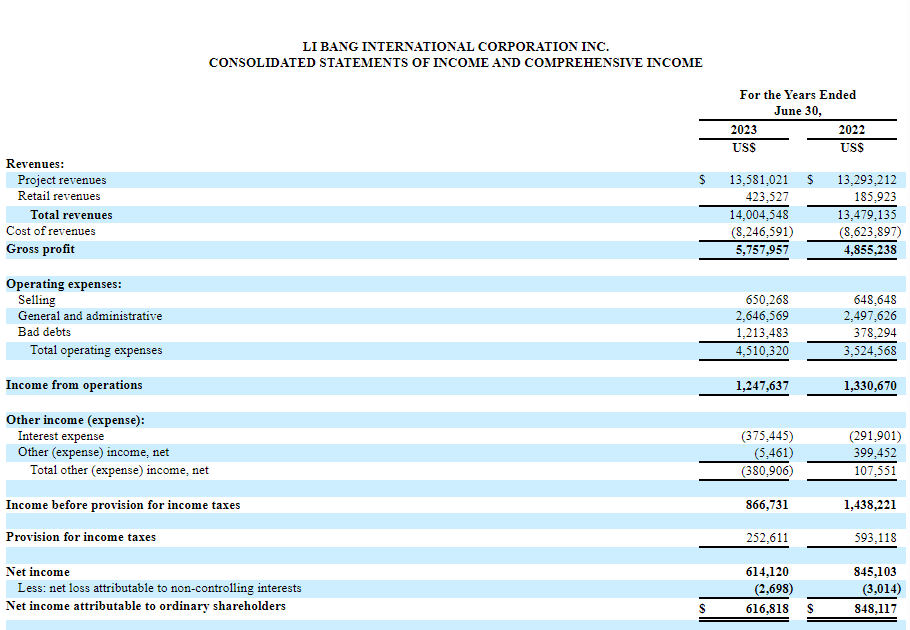Select the 'Interest expense' row label
The width and height of the screenshot is (910, 630).
tap(61, 436)
